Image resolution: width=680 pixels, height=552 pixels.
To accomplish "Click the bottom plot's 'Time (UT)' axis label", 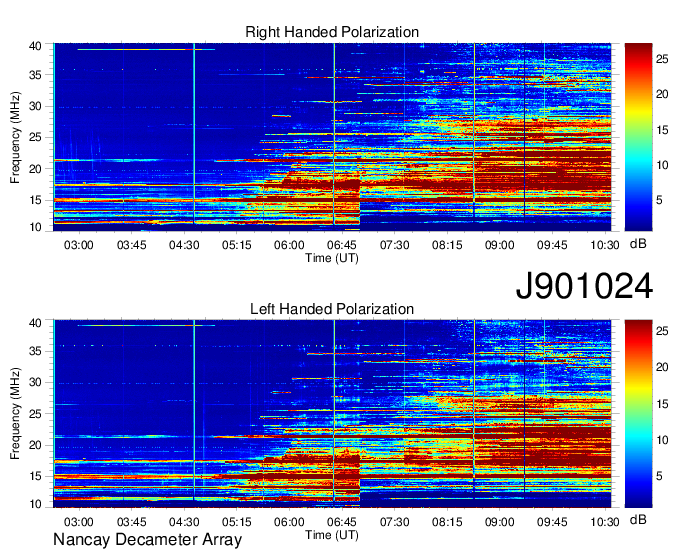I will [332, 535].
